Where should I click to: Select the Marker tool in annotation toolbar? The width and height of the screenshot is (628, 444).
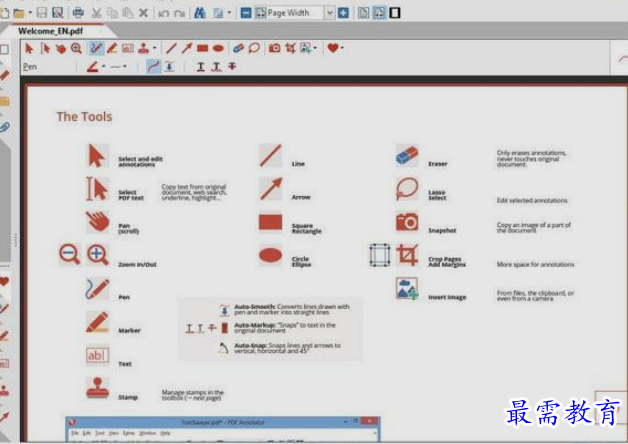(x=112, y=48)
